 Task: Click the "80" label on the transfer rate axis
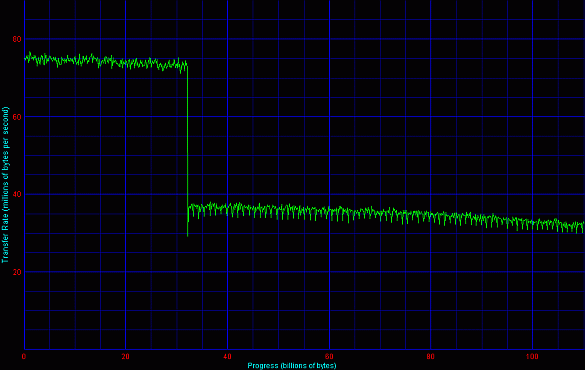(x=17, y=39)
